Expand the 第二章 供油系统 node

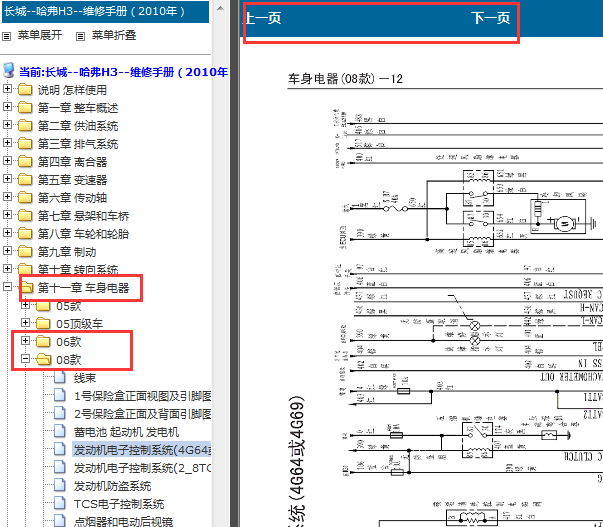point(7,125)
